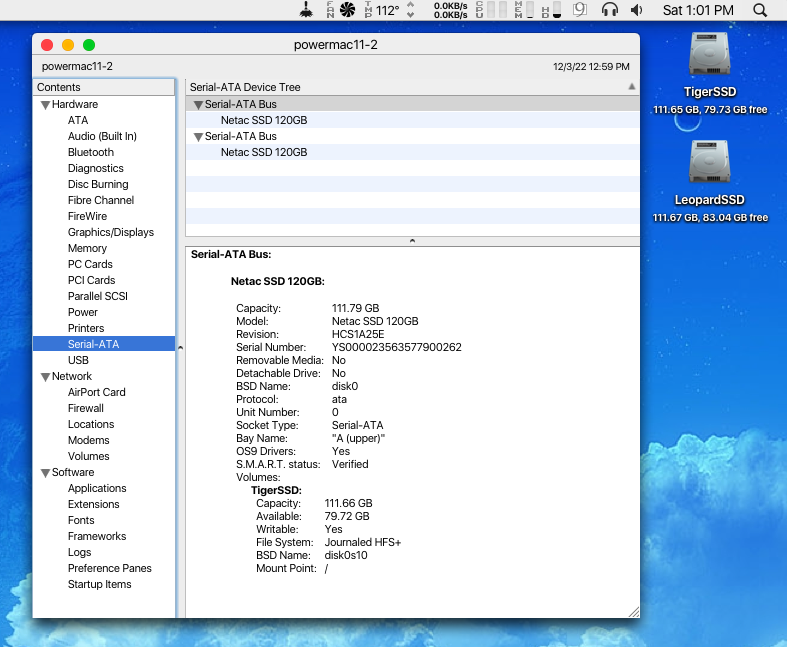Click the headphones menu bar icon
The width and height of the screenshot is (787, 647).
609,10
